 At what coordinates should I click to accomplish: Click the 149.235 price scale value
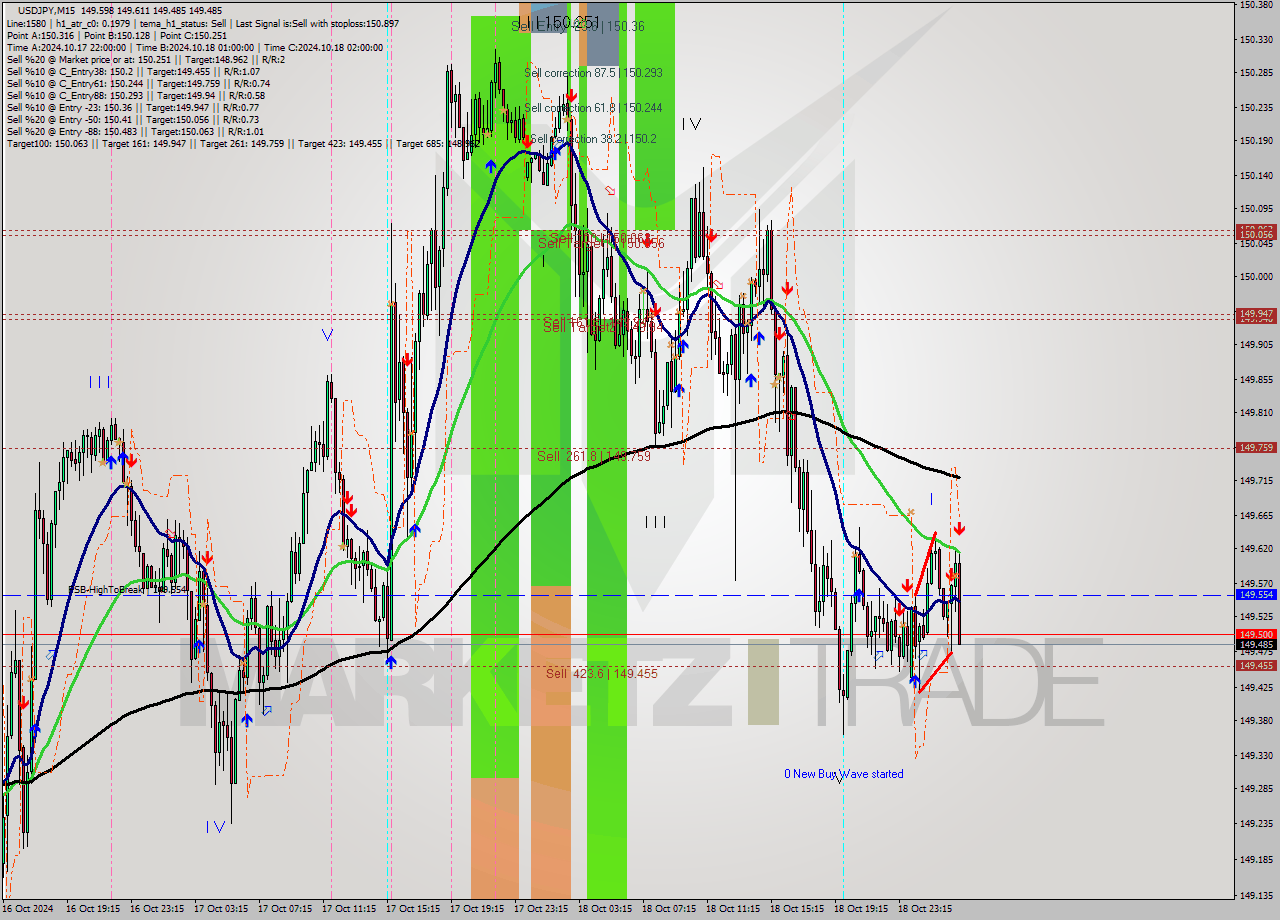tap(1256, 824)
